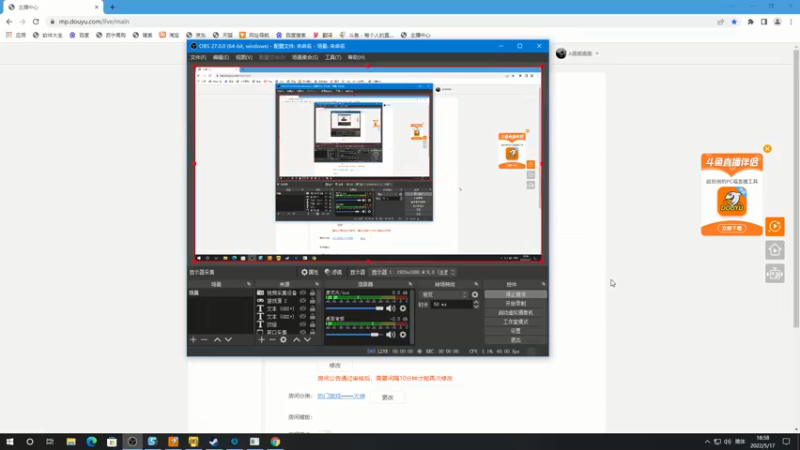Click the 停止推流 button
Screen dimensions: 800x450
(515, 294)
